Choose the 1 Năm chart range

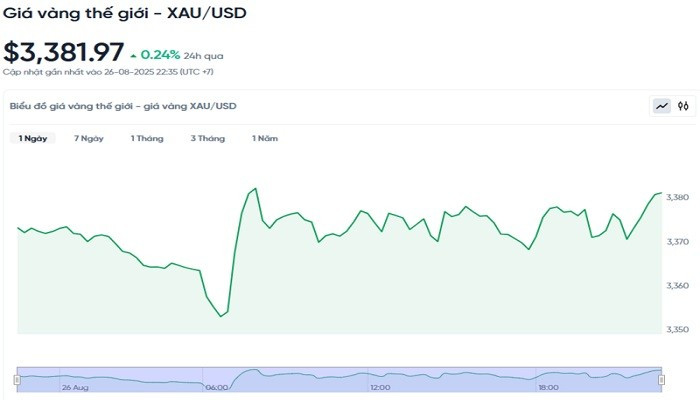click(265, 138)
